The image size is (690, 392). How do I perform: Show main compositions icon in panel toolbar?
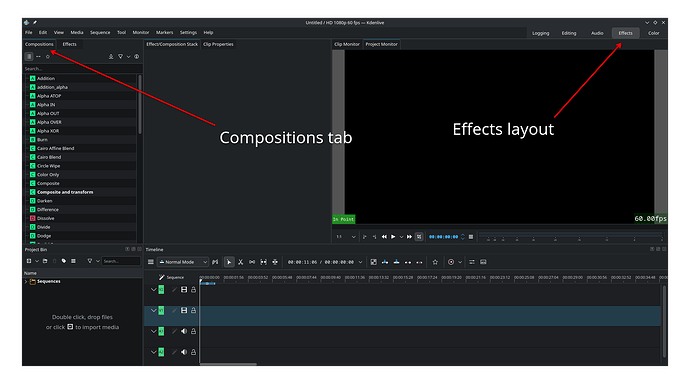pyautogui.click(x=29, y=56)
